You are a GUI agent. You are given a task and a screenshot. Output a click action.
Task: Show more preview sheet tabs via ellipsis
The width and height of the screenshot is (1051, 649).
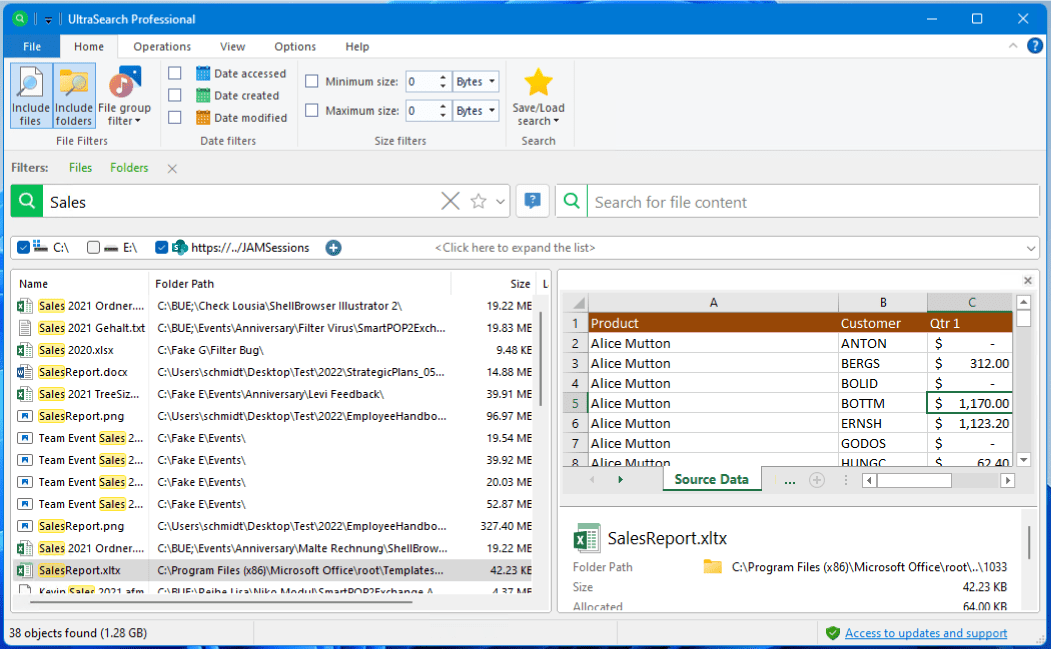[x=790, y=480]
